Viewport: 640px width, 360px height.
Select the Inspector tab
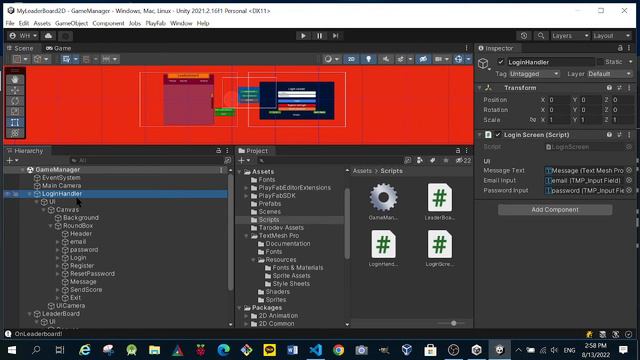pos(496,48)
